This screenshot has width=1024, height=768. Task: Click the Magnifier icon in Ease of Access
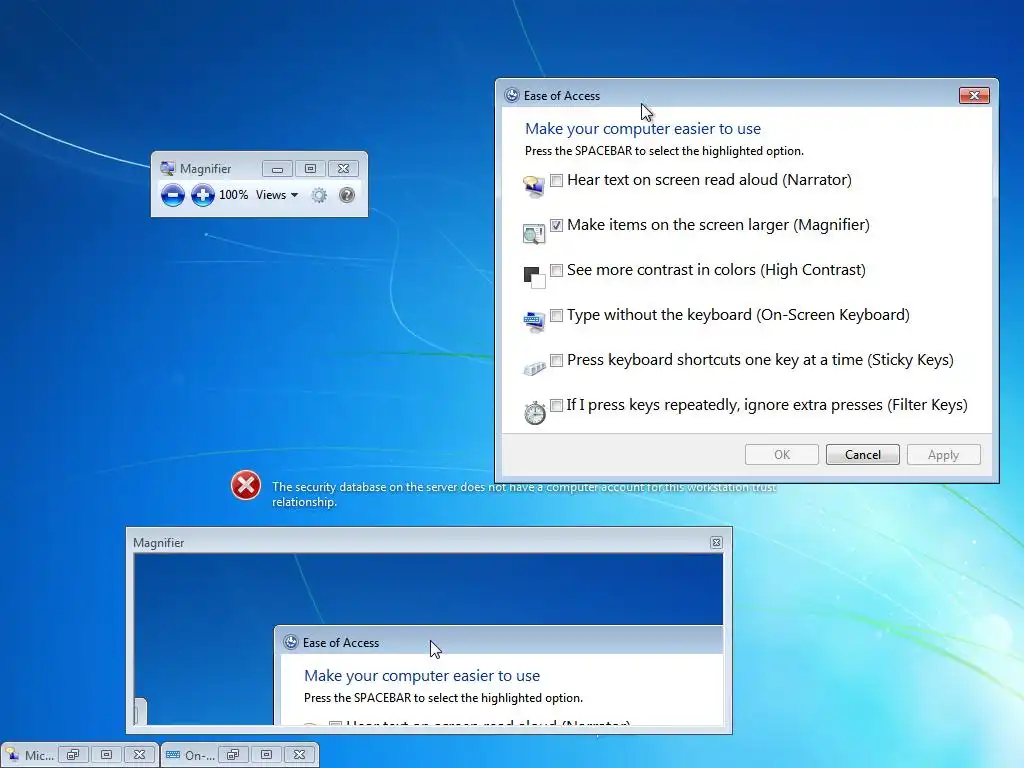click(x=534, y=233)
